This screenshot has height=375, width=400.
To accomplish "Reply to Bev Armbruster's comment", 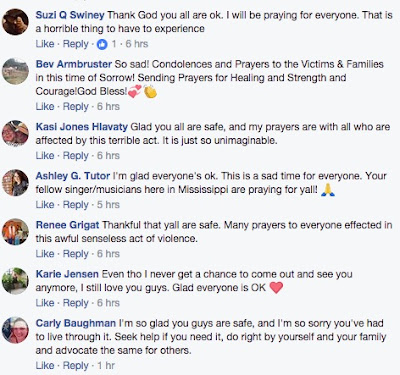I will [x=76, y=107].
